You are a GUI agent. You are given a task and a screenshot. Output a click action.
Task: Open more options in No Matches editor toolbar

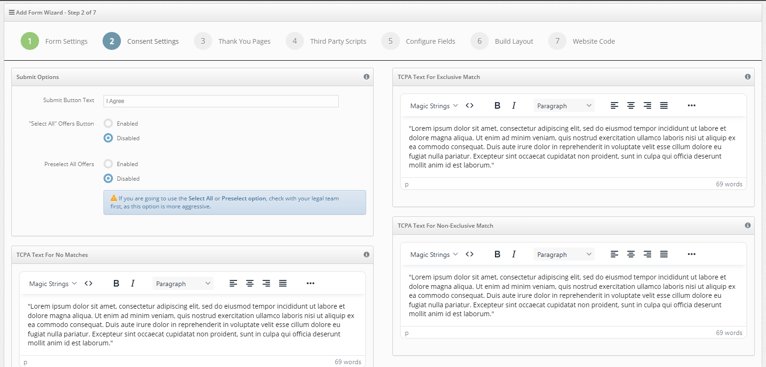310,283
